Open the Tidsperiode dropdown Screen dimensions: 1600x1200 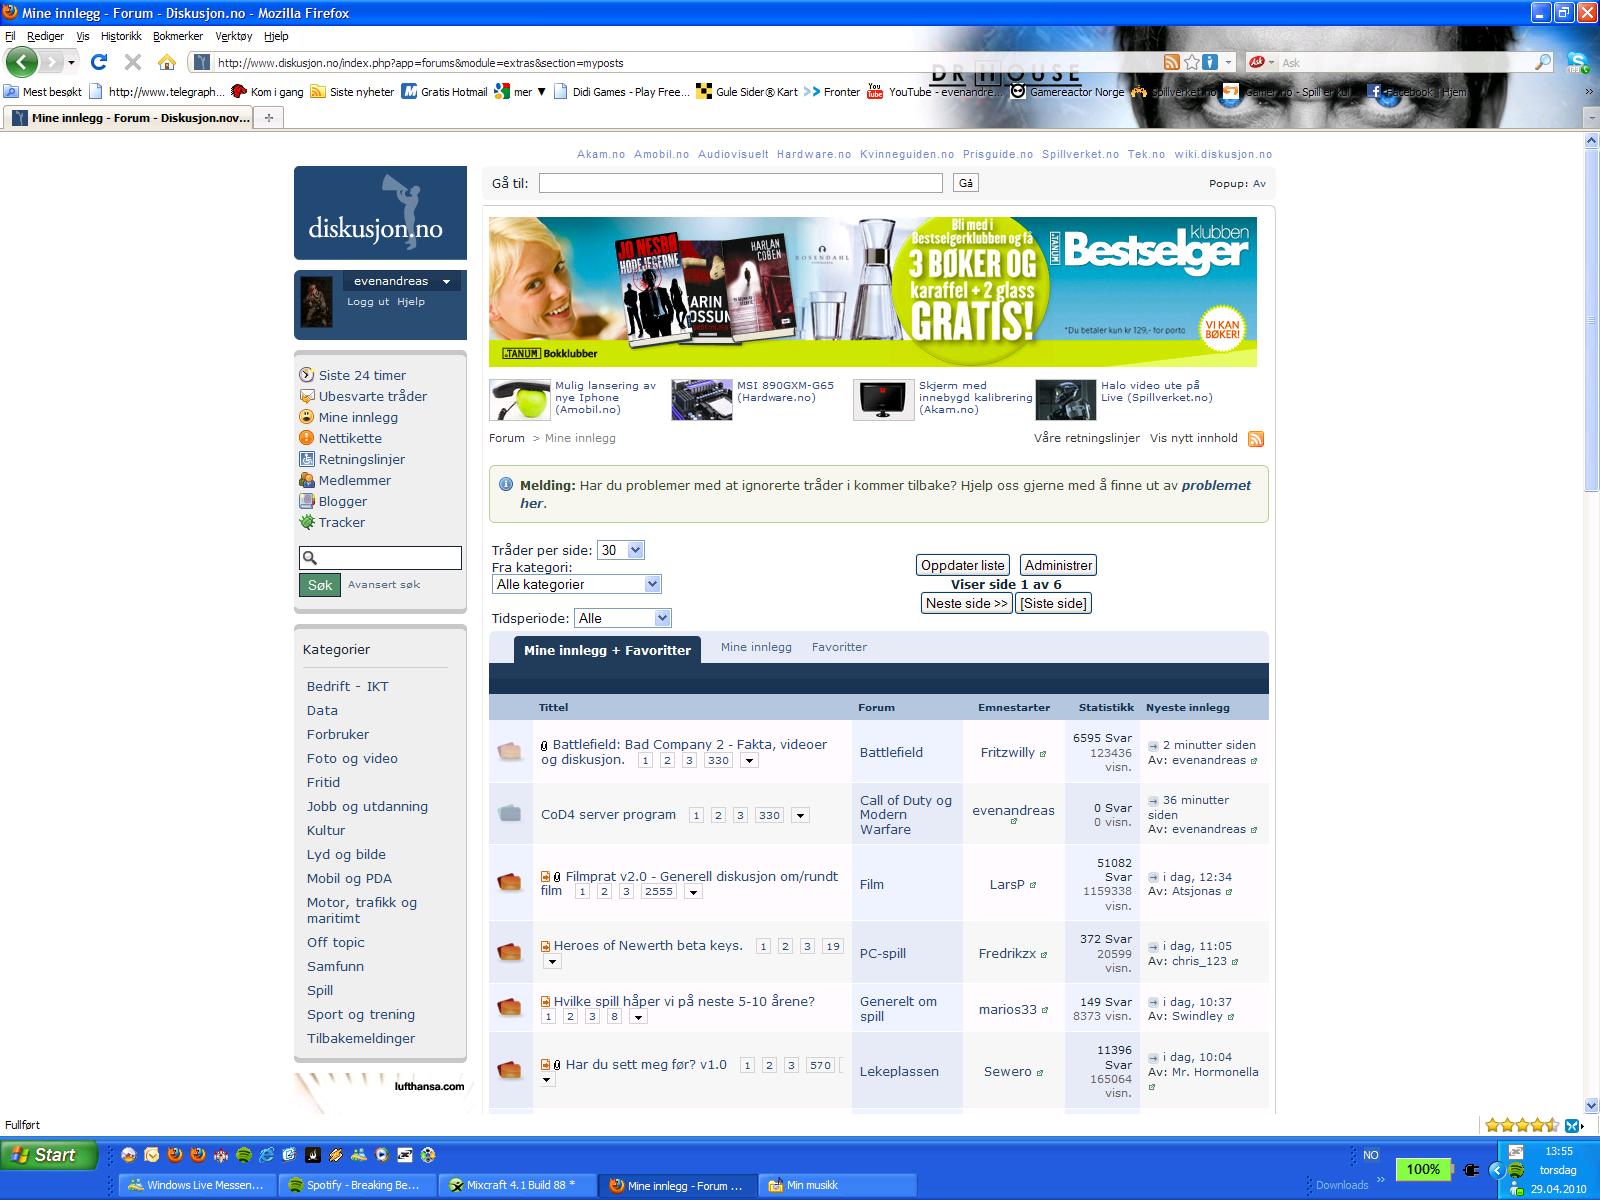click(622, 618)
